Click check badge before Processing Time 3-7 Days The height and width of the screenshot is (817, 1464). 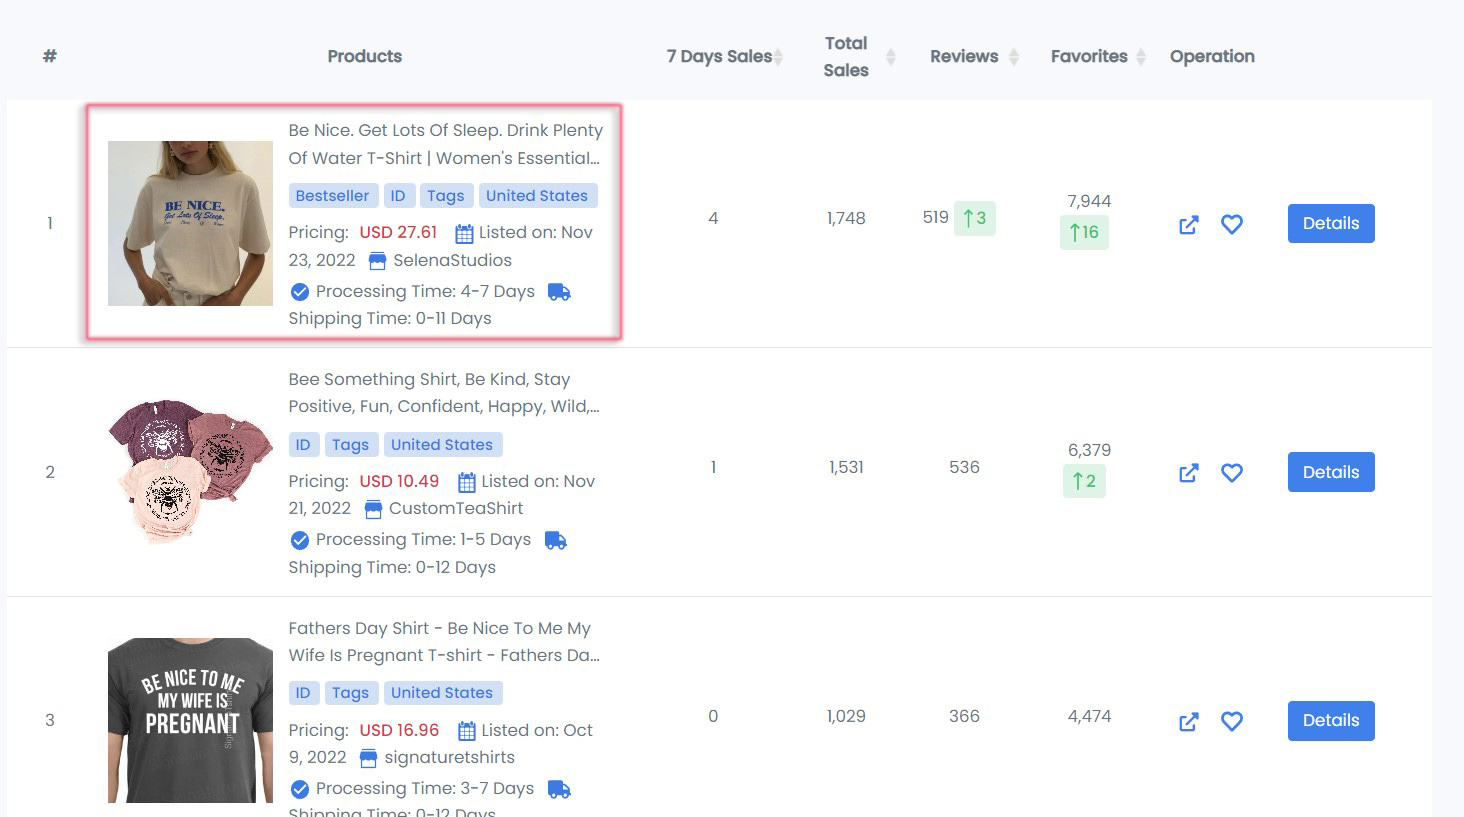point(299,789)
